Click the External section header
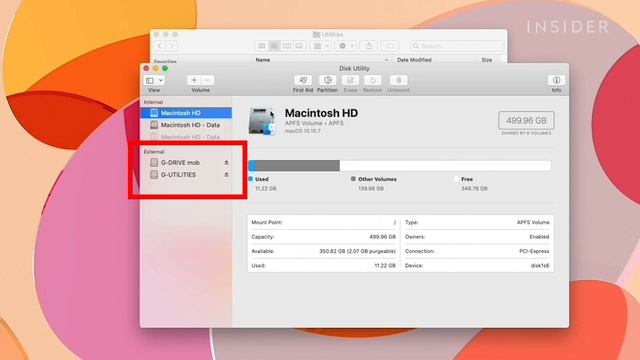This screenshot has height=360, width=640. tap(154, 151)
